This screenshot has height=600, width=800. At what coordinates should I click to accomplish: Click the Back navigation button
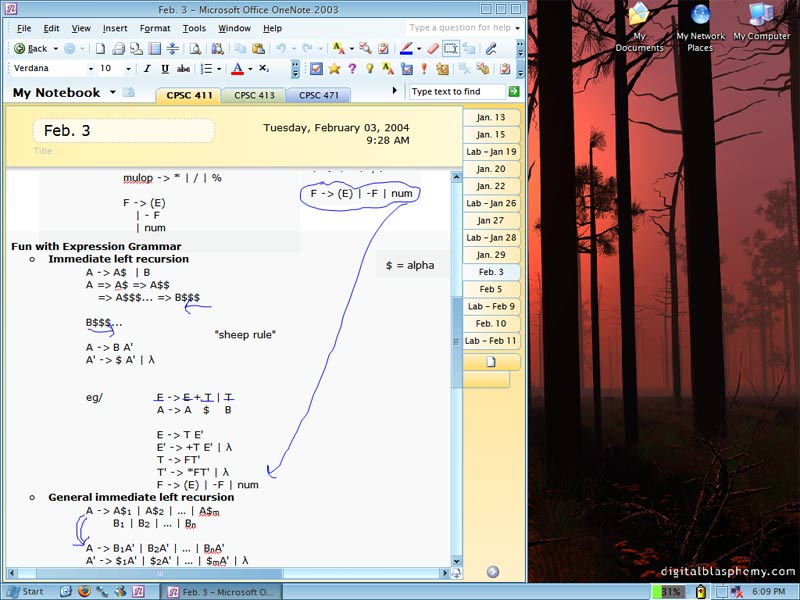pyautogui.click(x=31, y=48)
